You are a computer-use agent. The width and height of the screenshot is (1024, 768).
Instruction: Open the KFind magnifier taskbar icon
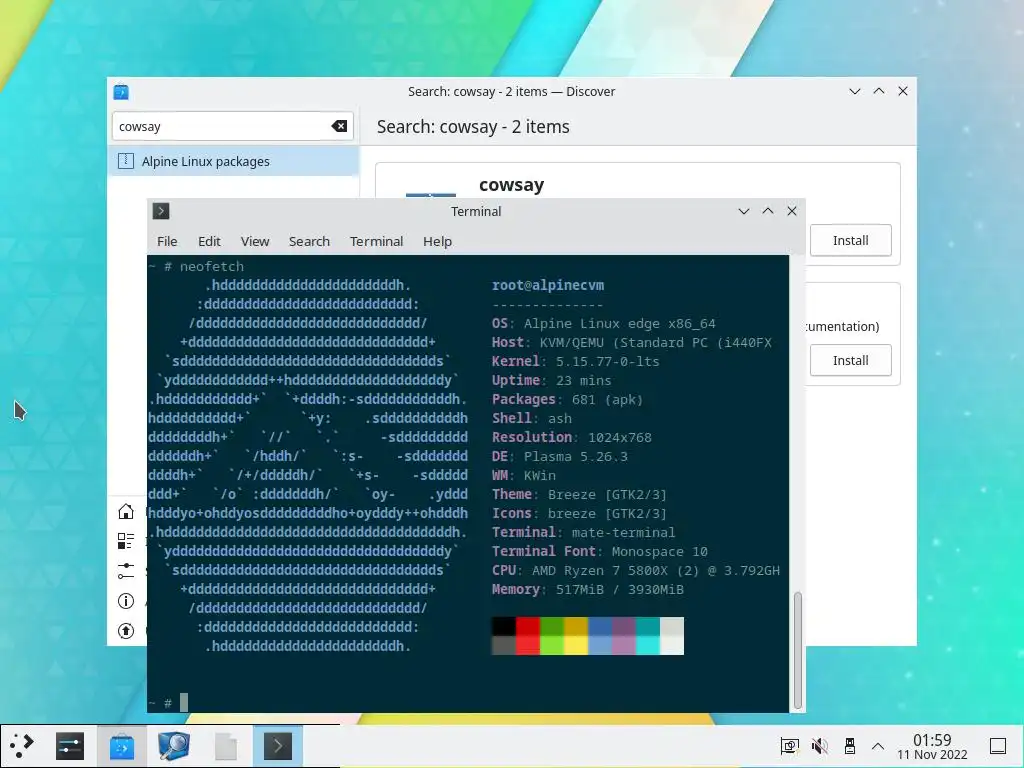173,746
